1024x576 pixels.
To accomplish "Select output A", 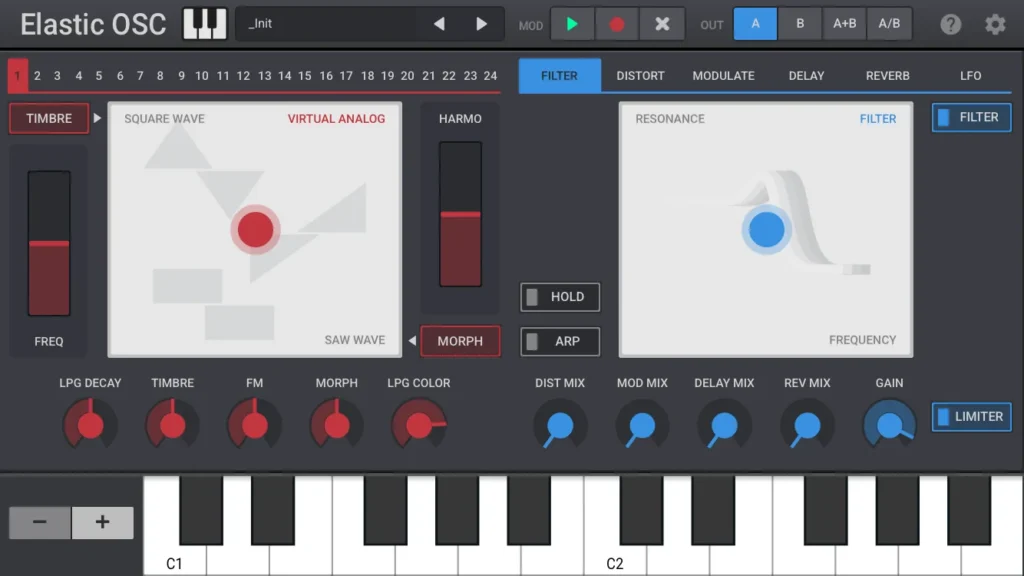I will tap(755, 24).
